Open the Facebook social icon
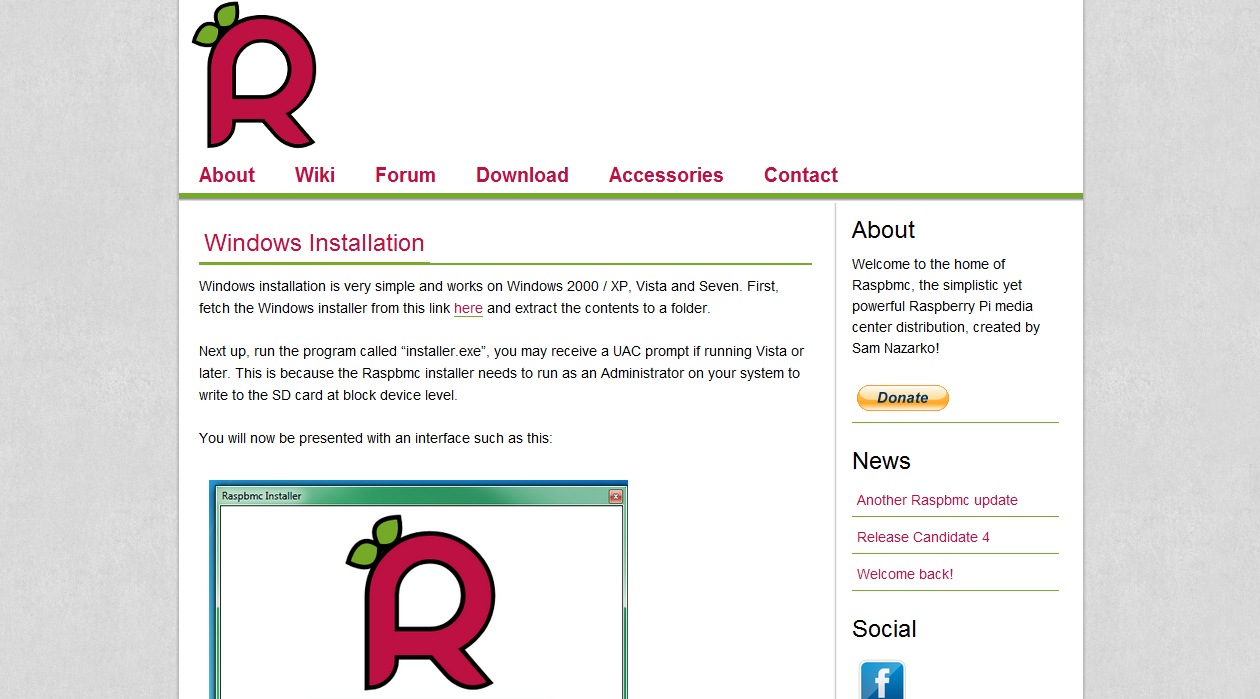Viewport: 1260px width, 699px height. point(882,679)
